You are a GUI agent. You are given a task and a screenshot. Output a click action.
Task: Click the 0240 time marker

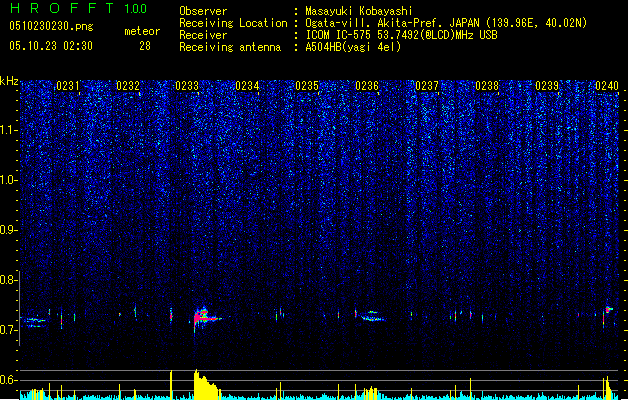click(x=607, y=86)
